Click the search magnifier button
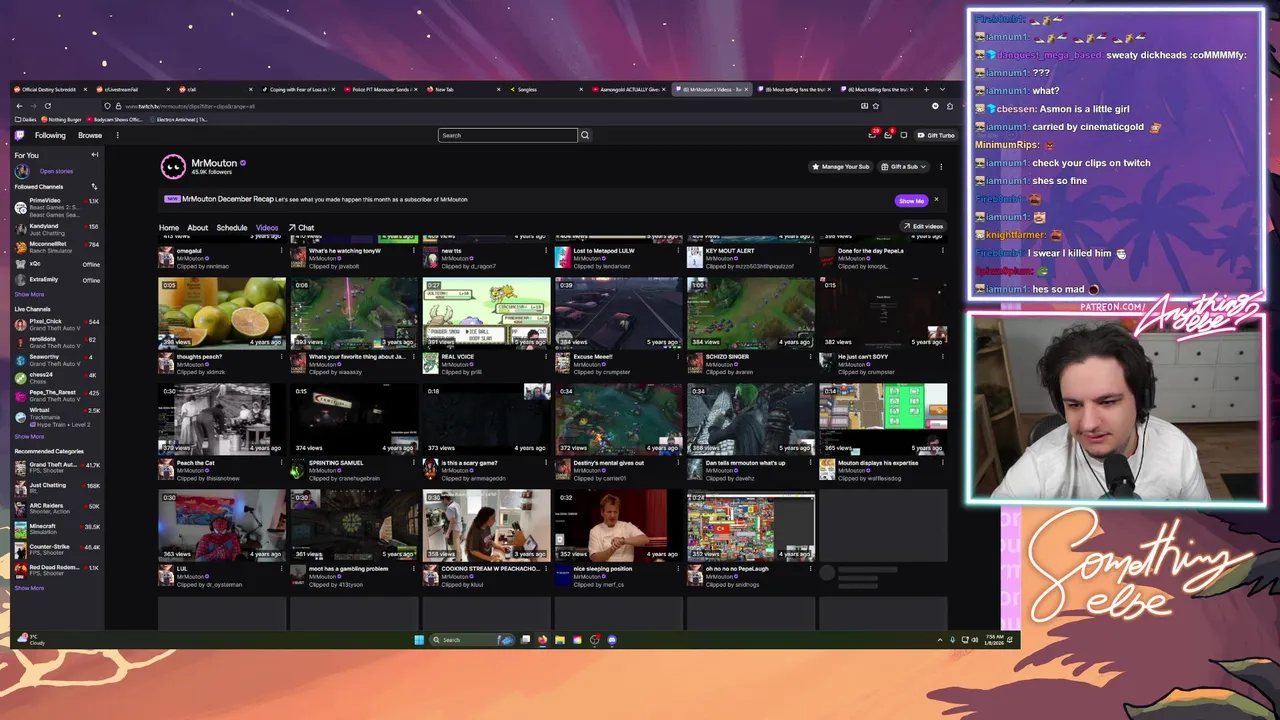 (x=585, y=135)
